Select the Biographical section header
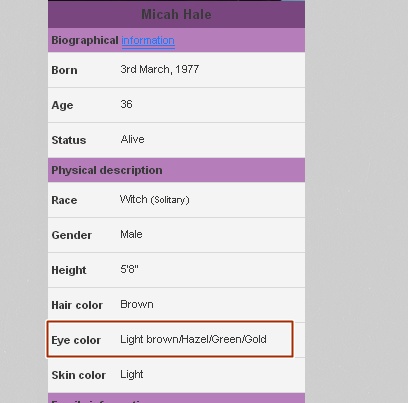The width and height of the screenshot is (408, 403). (x=176, y=40)
